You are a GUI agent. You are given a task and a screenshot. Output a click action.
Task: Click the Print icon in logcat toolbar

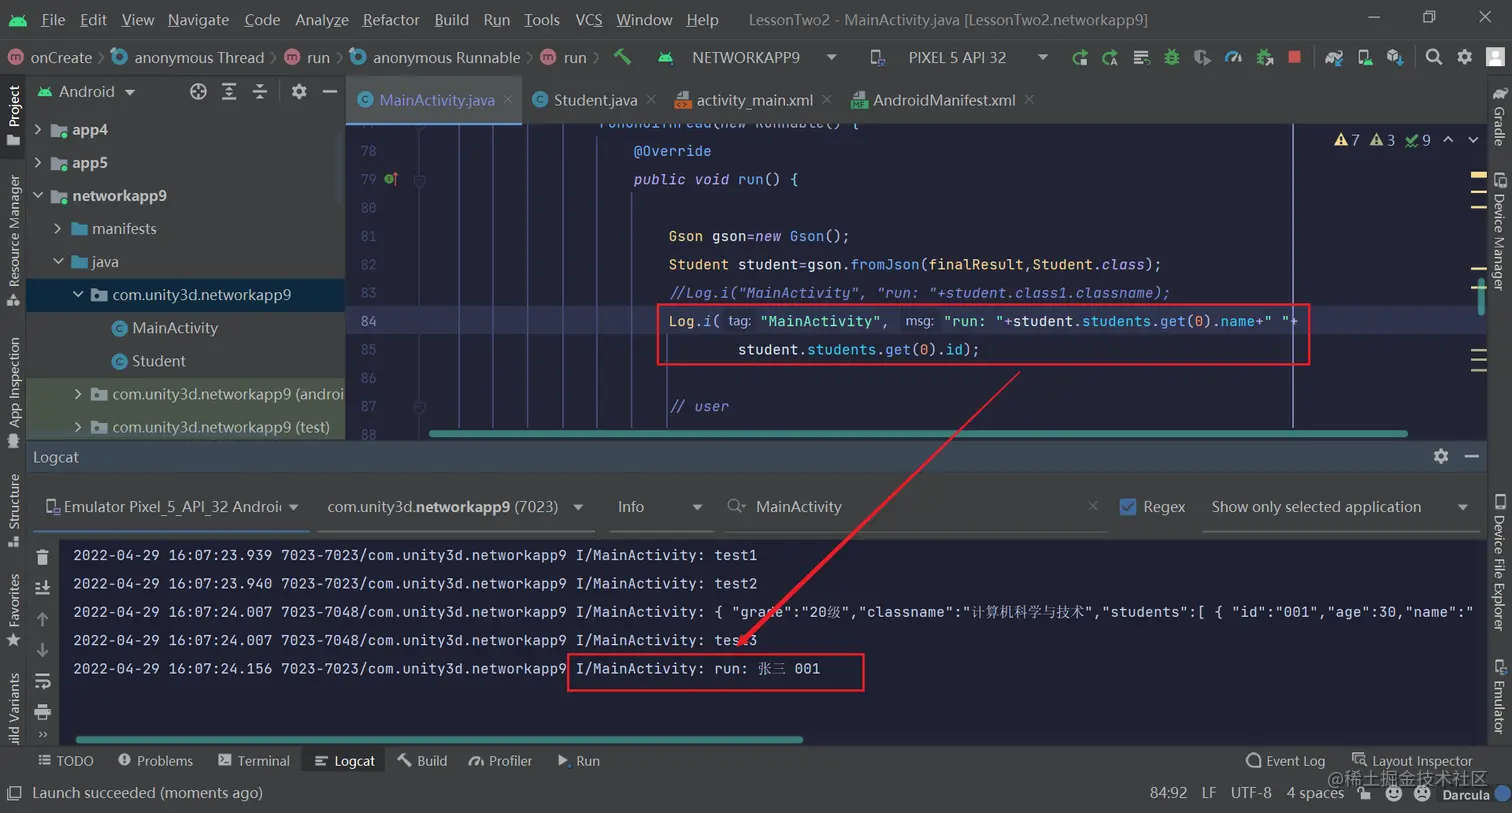point(42,712)
